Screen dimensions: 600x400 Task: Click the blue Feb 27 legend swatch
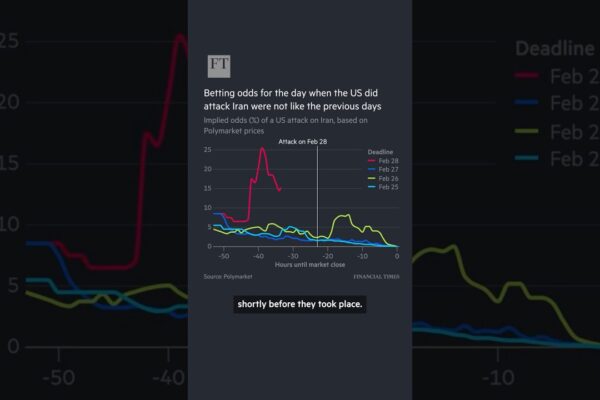click(372, 170)
